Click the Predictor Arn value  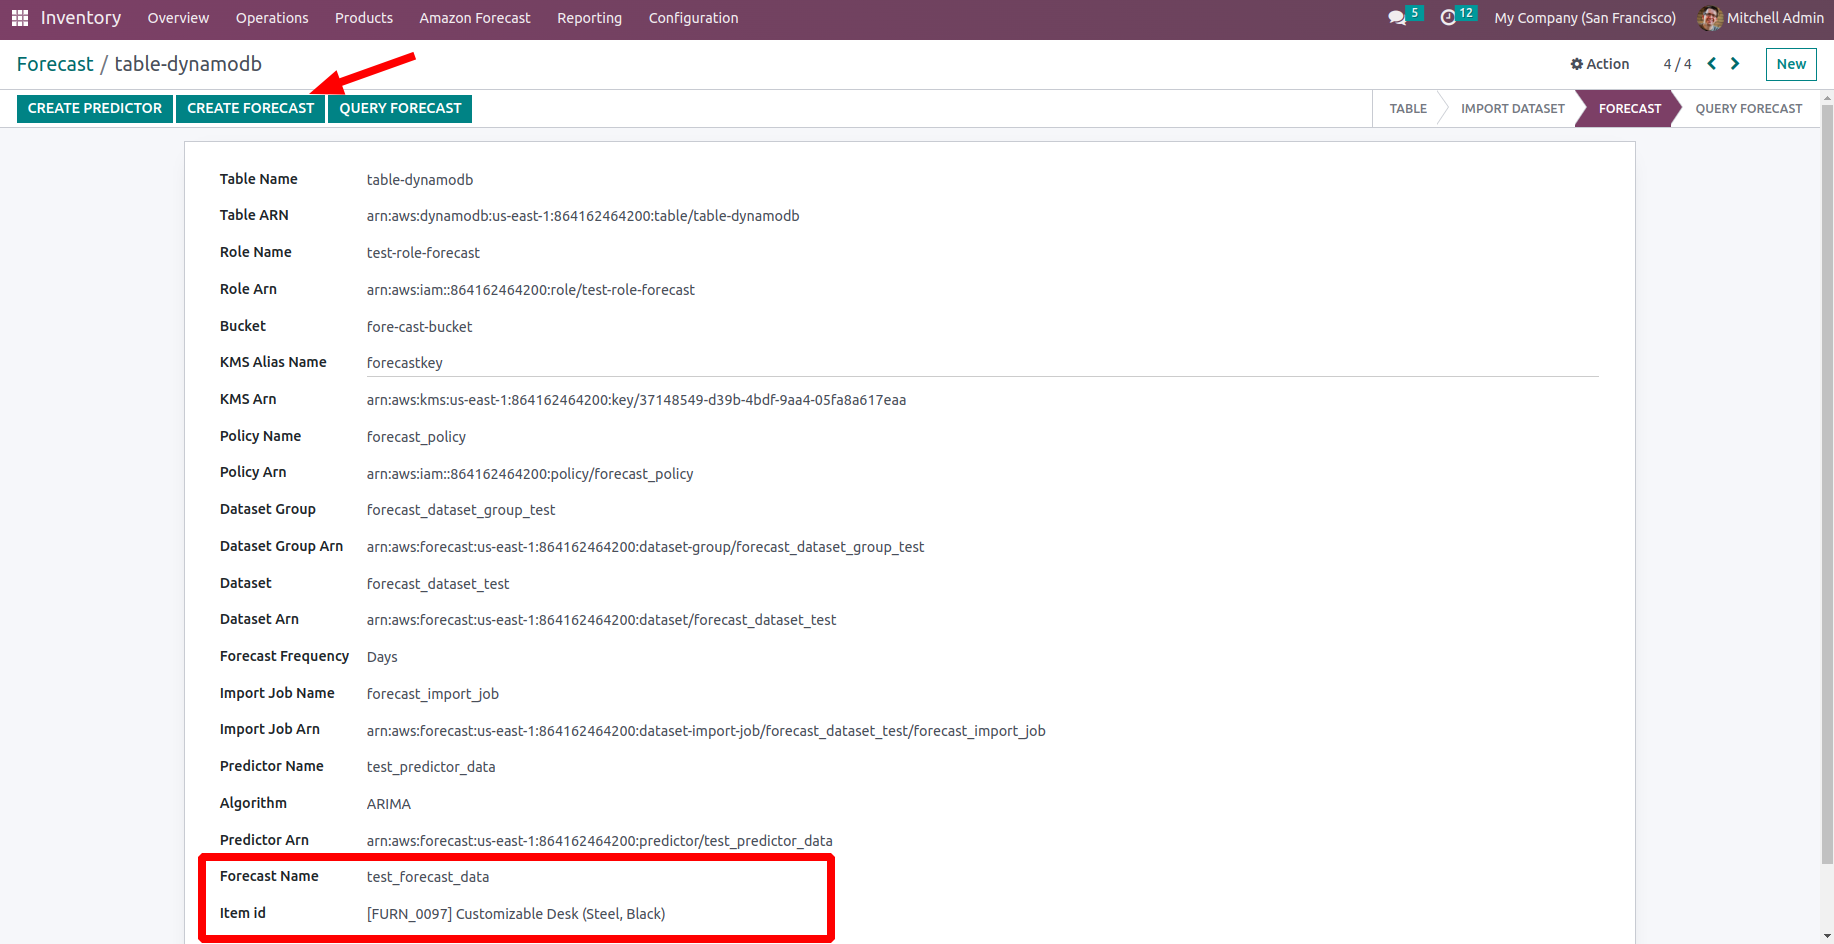tap(600, 841)
